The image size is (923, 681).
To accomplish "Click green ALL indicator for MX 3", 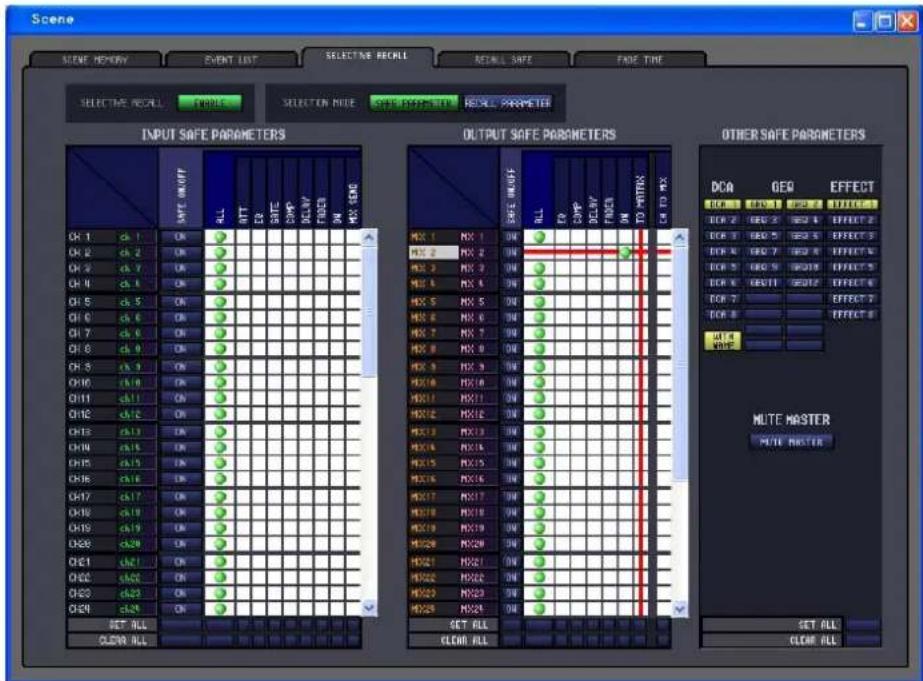I will pos(539,268).
